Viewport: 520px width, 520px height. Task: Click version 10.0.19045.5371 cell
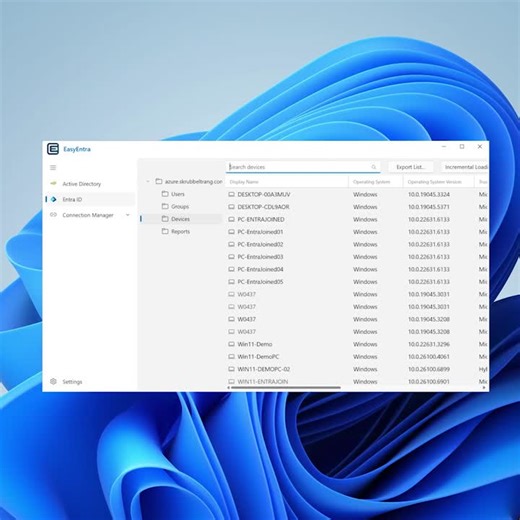pyautogui.click(x=429, y=207)
